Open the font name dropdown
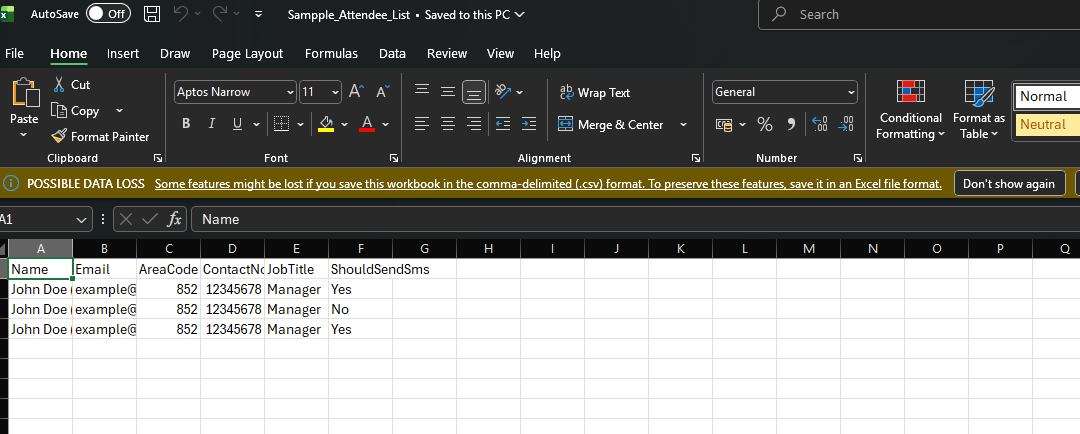 290,92
